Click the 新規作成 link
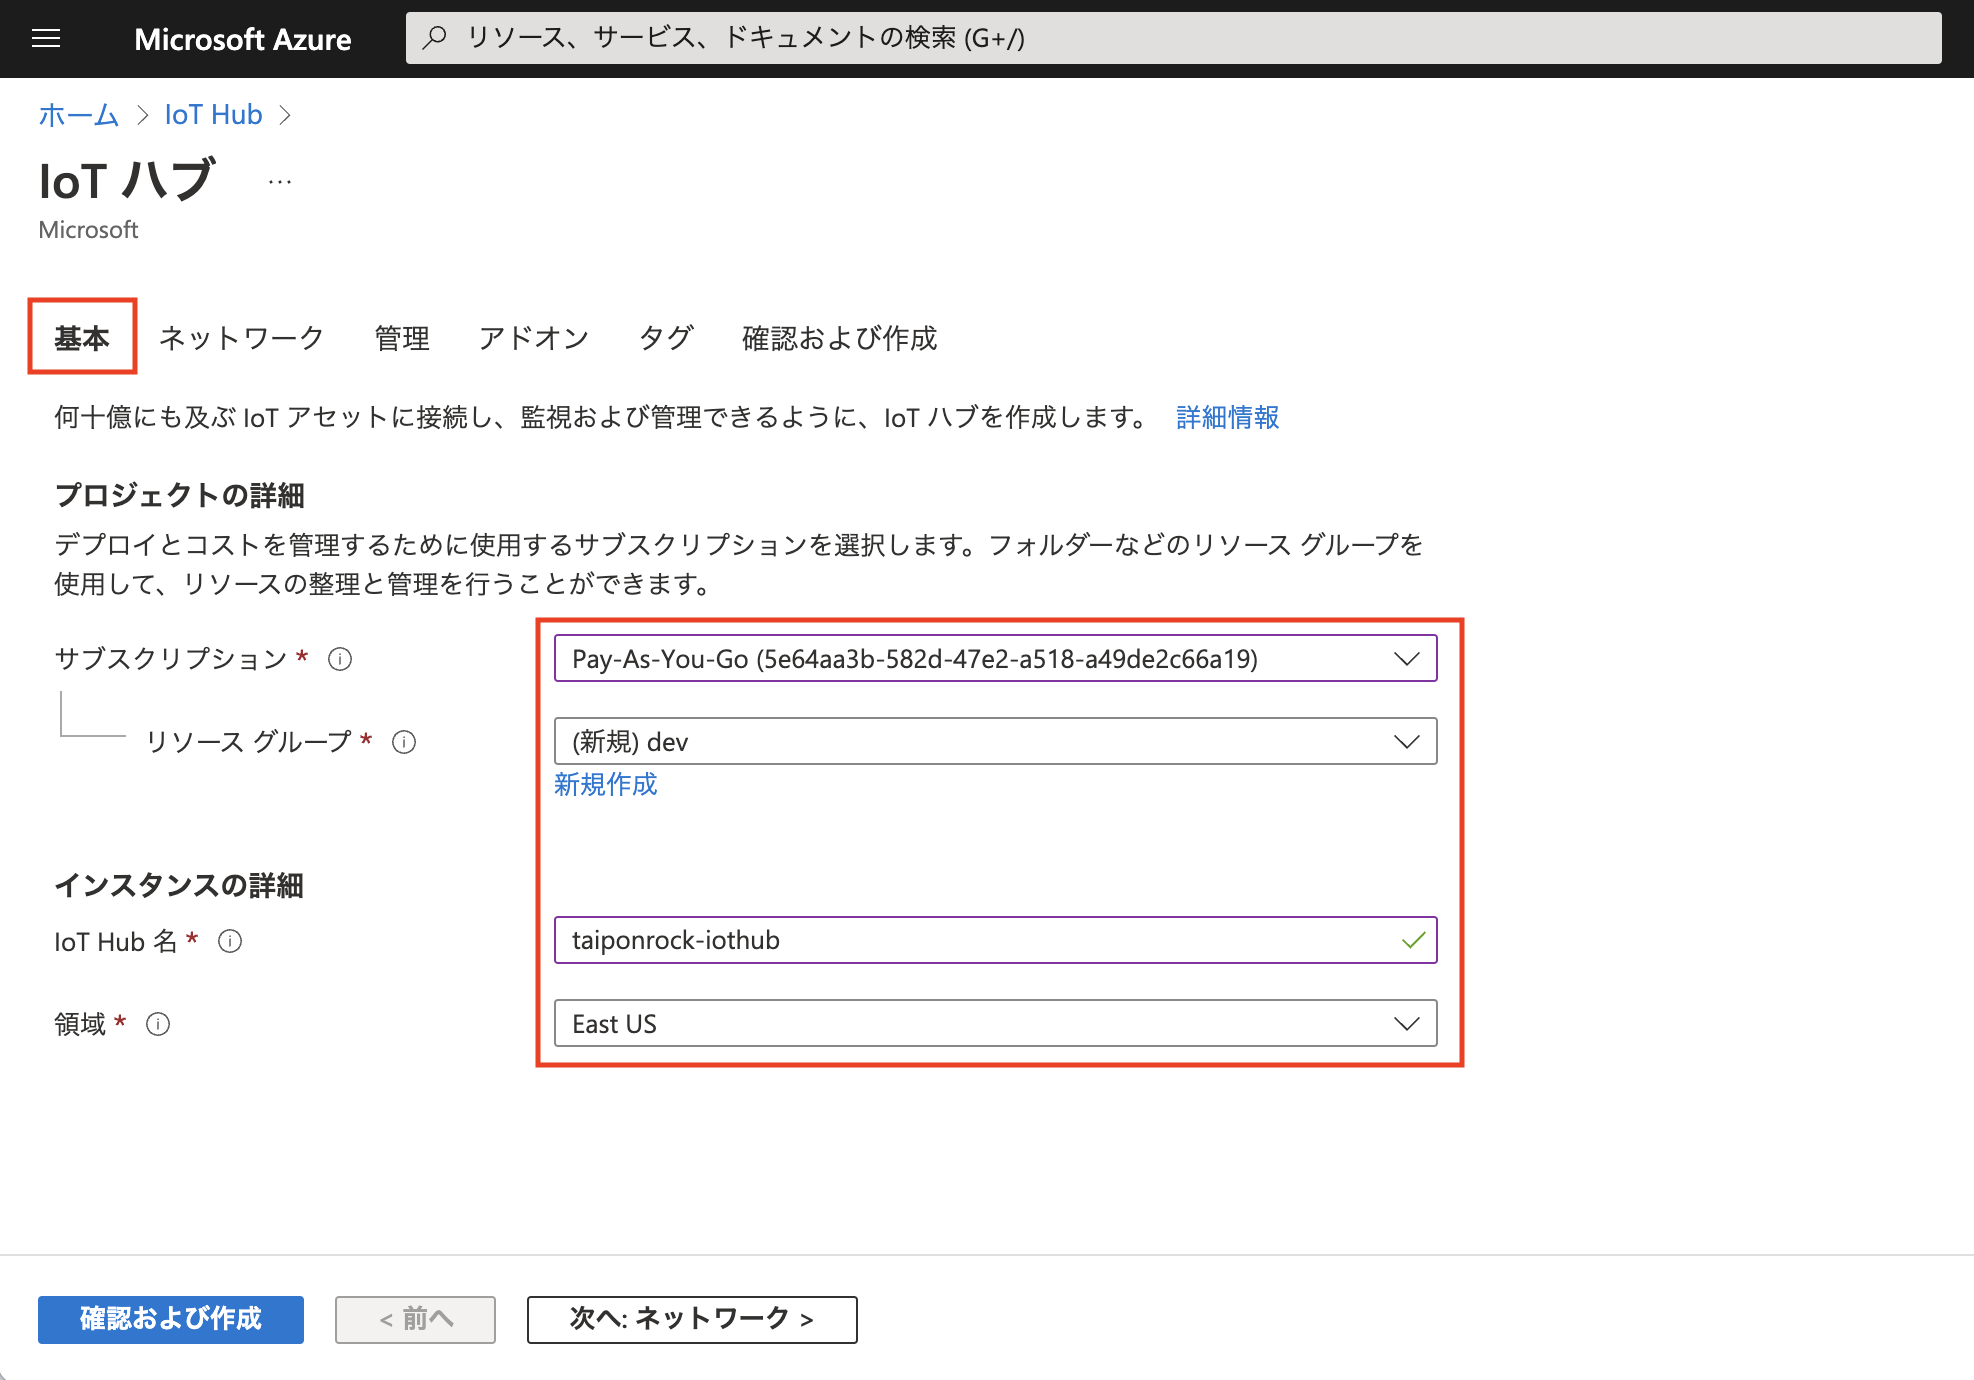The height and width of the screenshot is (1380, 1974). 606,785
